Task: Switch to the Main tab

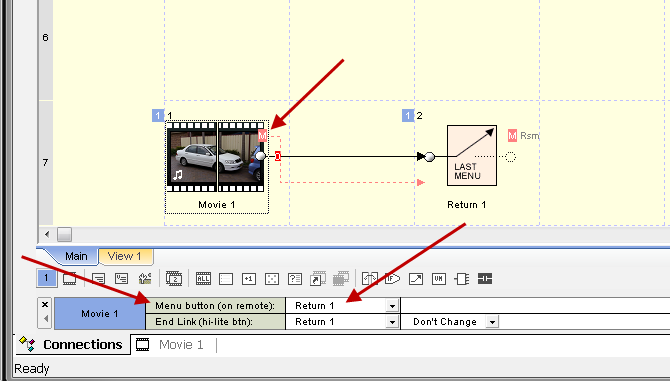Action: pos(76,256)
